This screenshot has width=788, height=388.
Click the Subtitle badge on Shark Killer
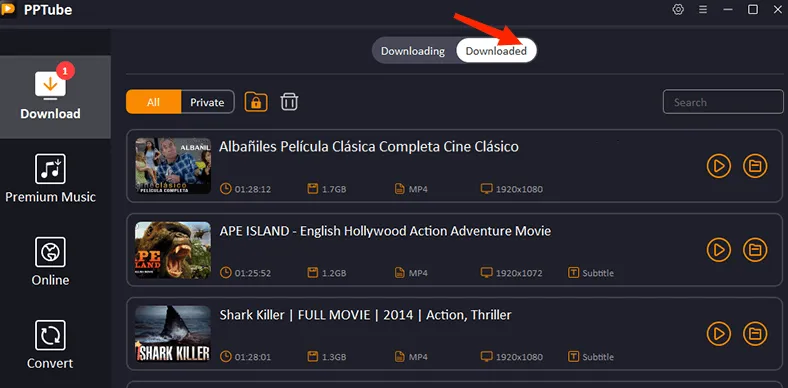pyautogui.click(x=591, y=357)
